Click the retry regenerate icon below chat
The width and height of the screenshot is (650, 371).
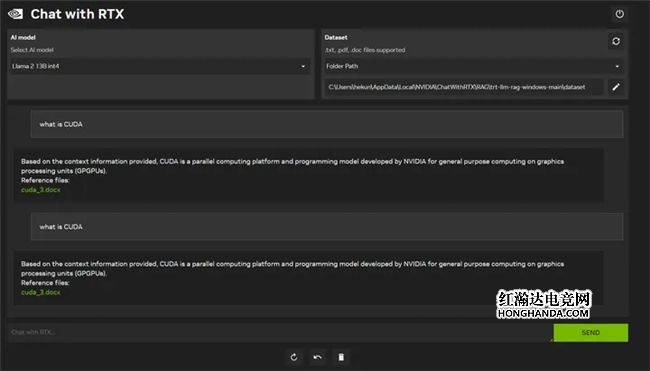(x=294, y=357)
